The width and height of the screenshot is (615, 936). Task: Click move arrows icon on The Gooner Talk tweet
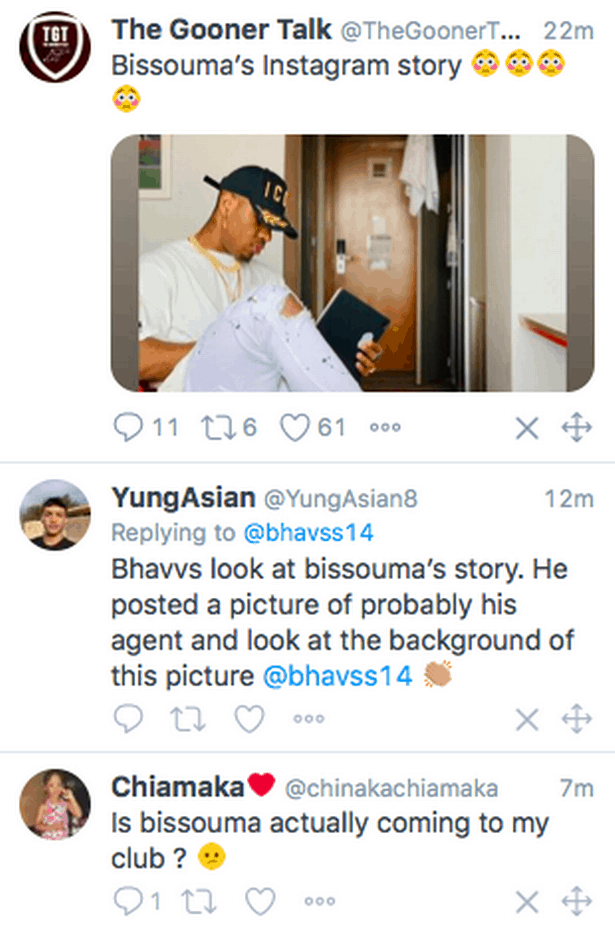click(577, 427)
